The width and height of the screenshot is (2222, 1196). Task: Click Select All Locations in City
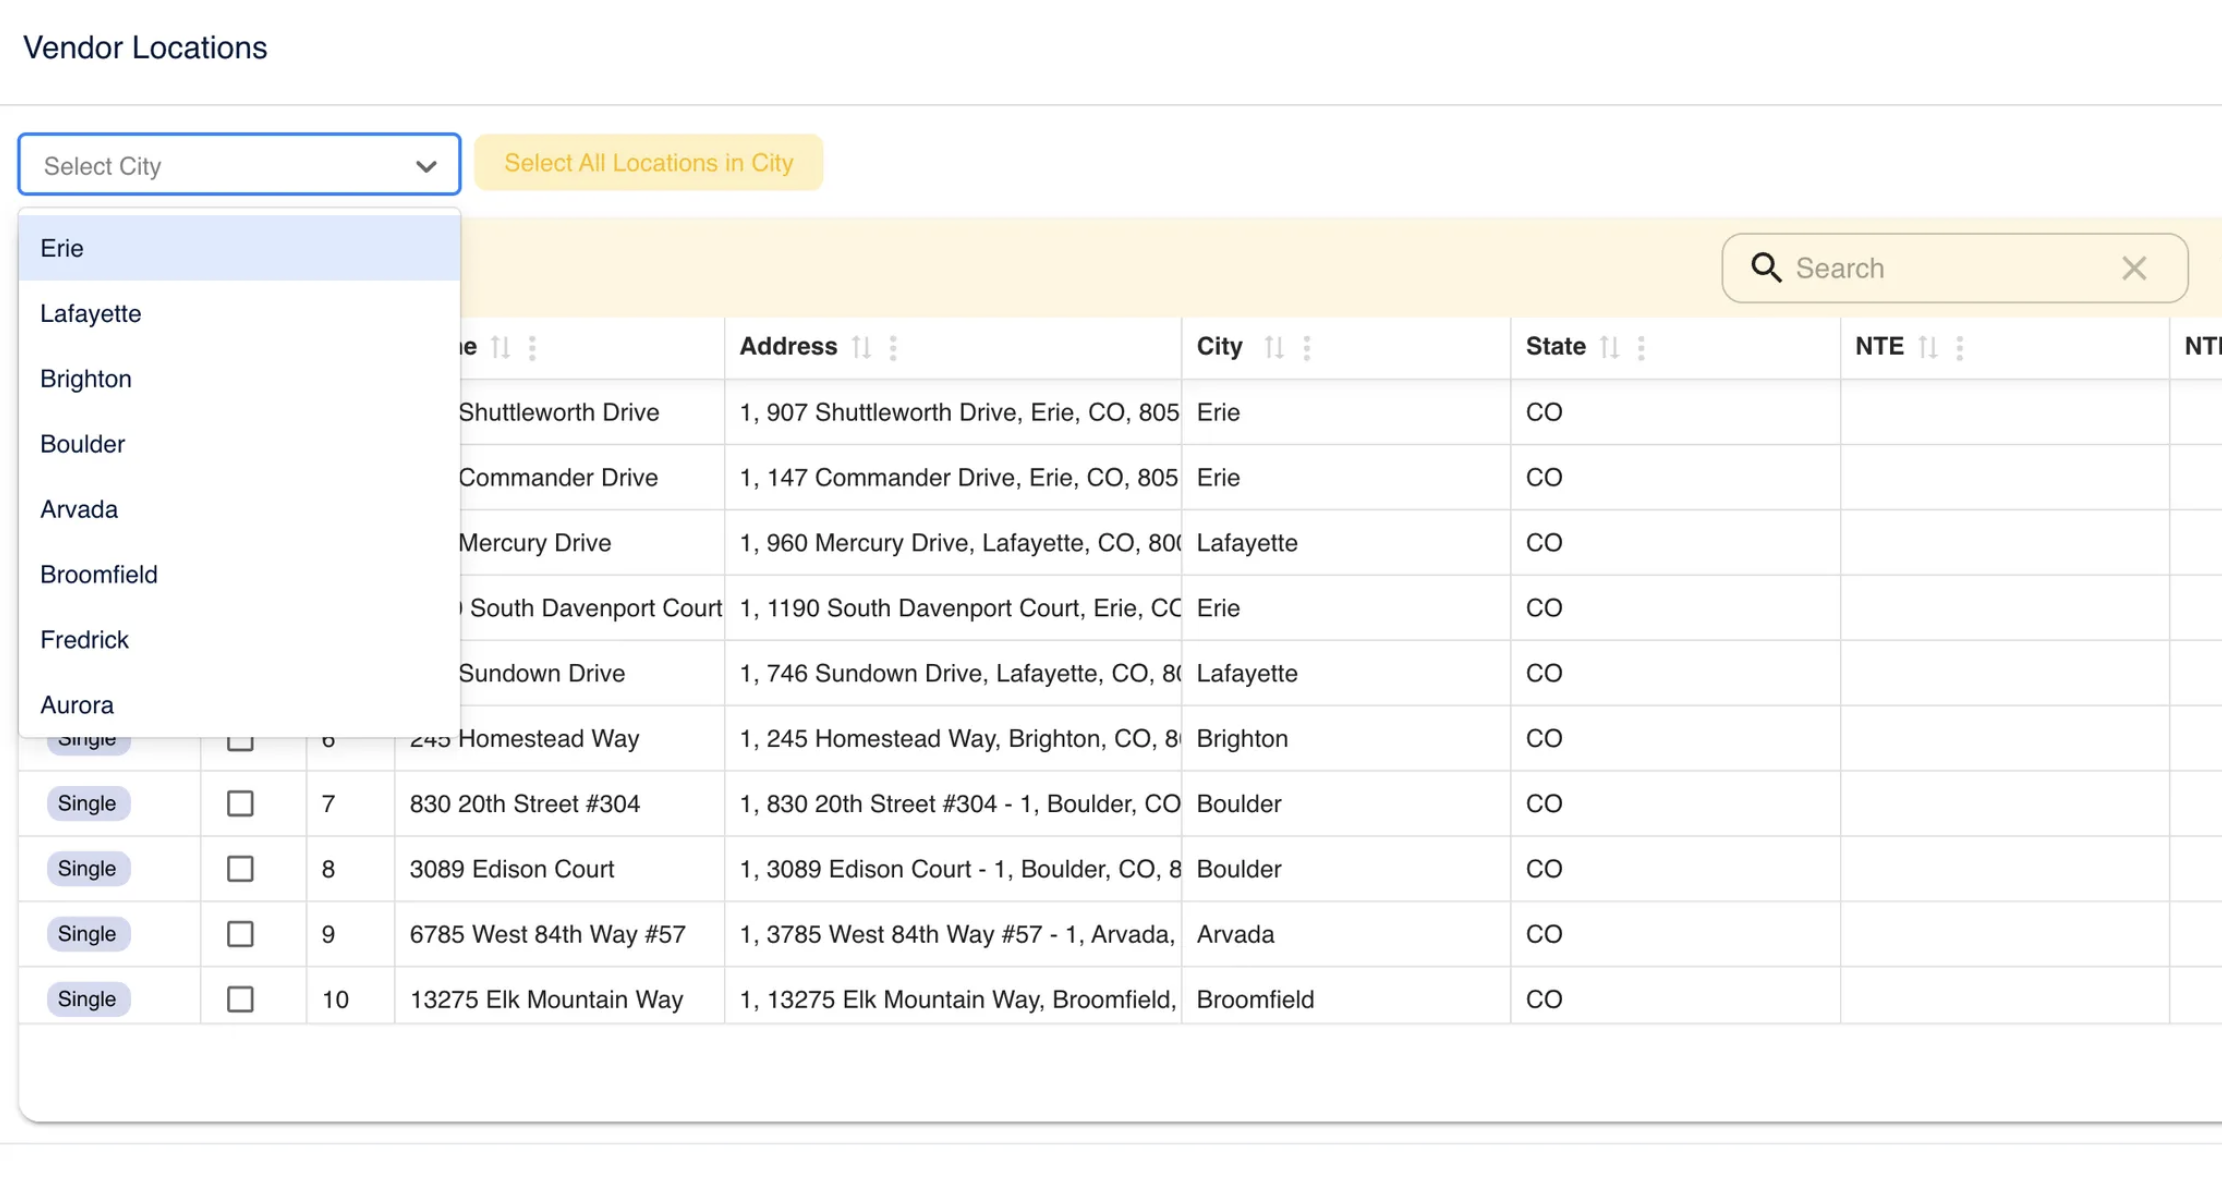tap(648, 162)
